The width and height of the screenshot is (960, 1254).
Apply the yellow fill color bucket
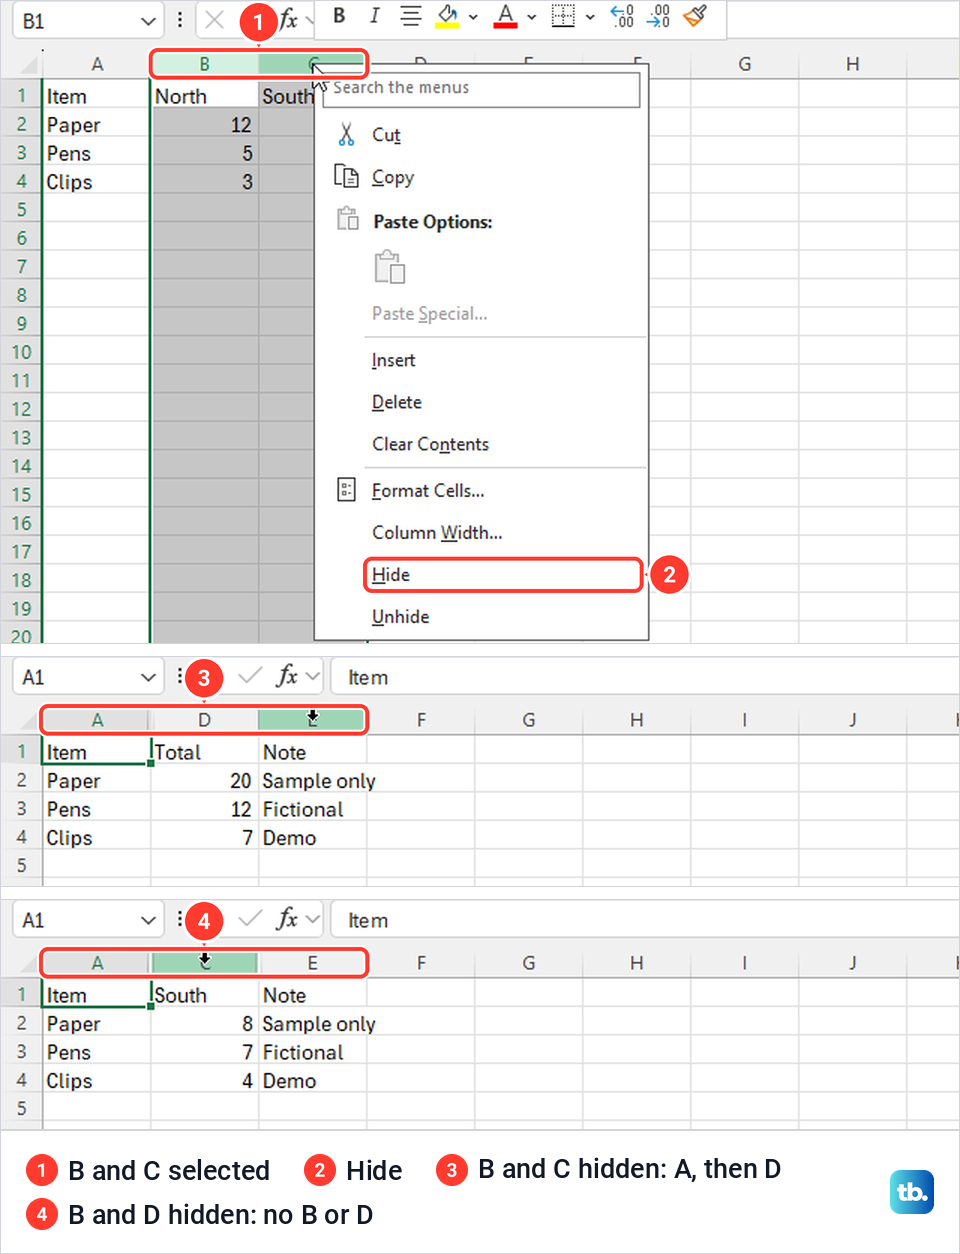447,16
